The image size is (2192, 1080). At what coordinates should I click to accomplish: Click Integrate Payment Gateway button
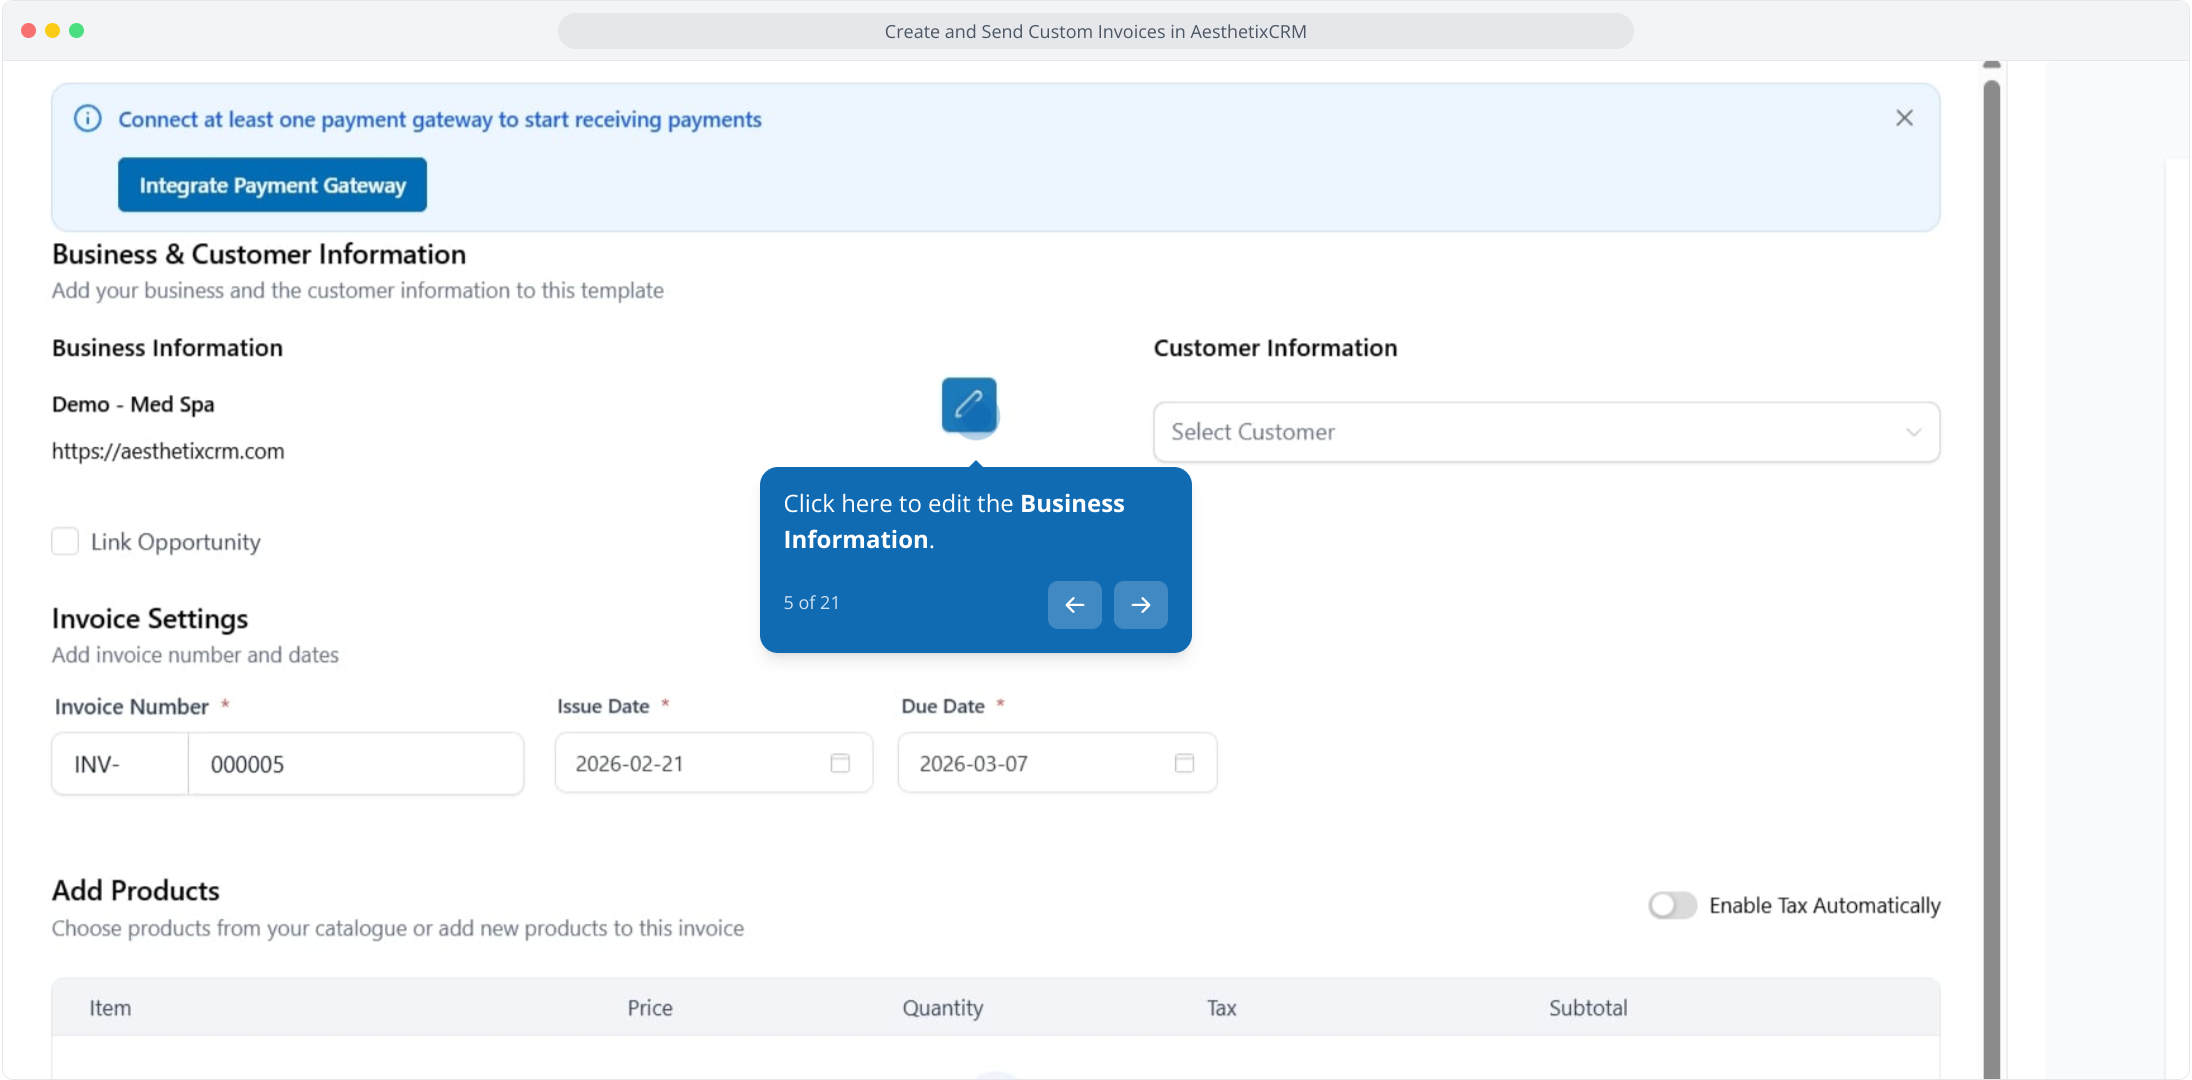coord(272,185)
